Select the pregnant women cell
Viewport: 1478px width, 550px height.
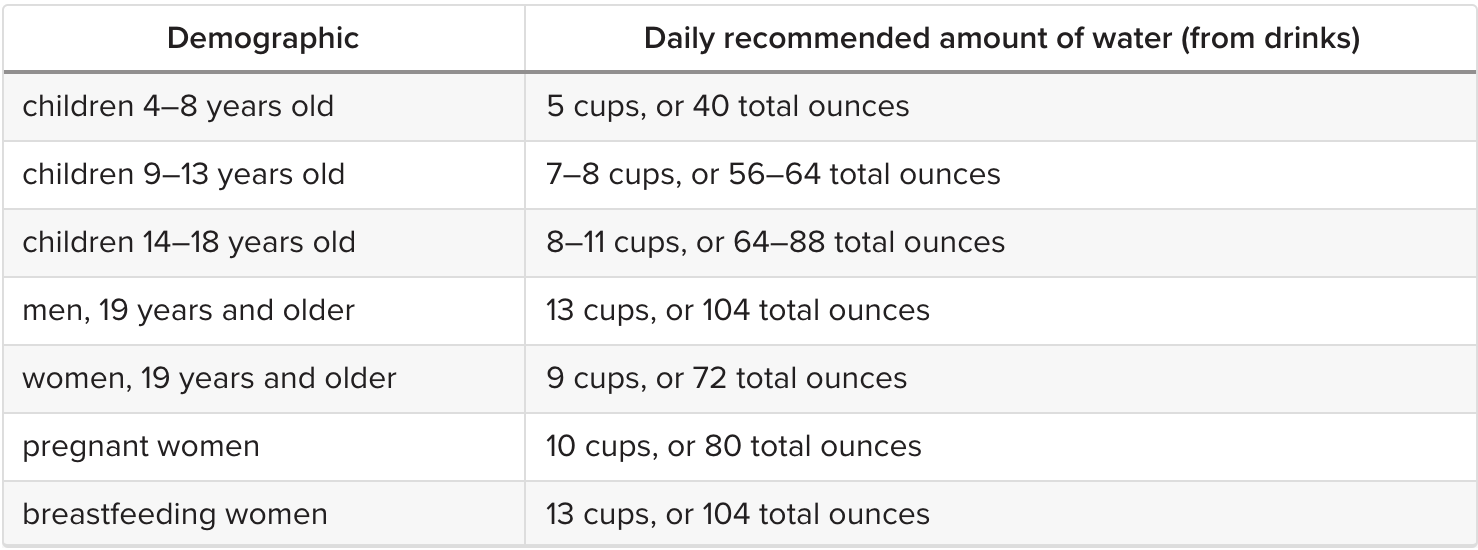click(x=263, y=447)
